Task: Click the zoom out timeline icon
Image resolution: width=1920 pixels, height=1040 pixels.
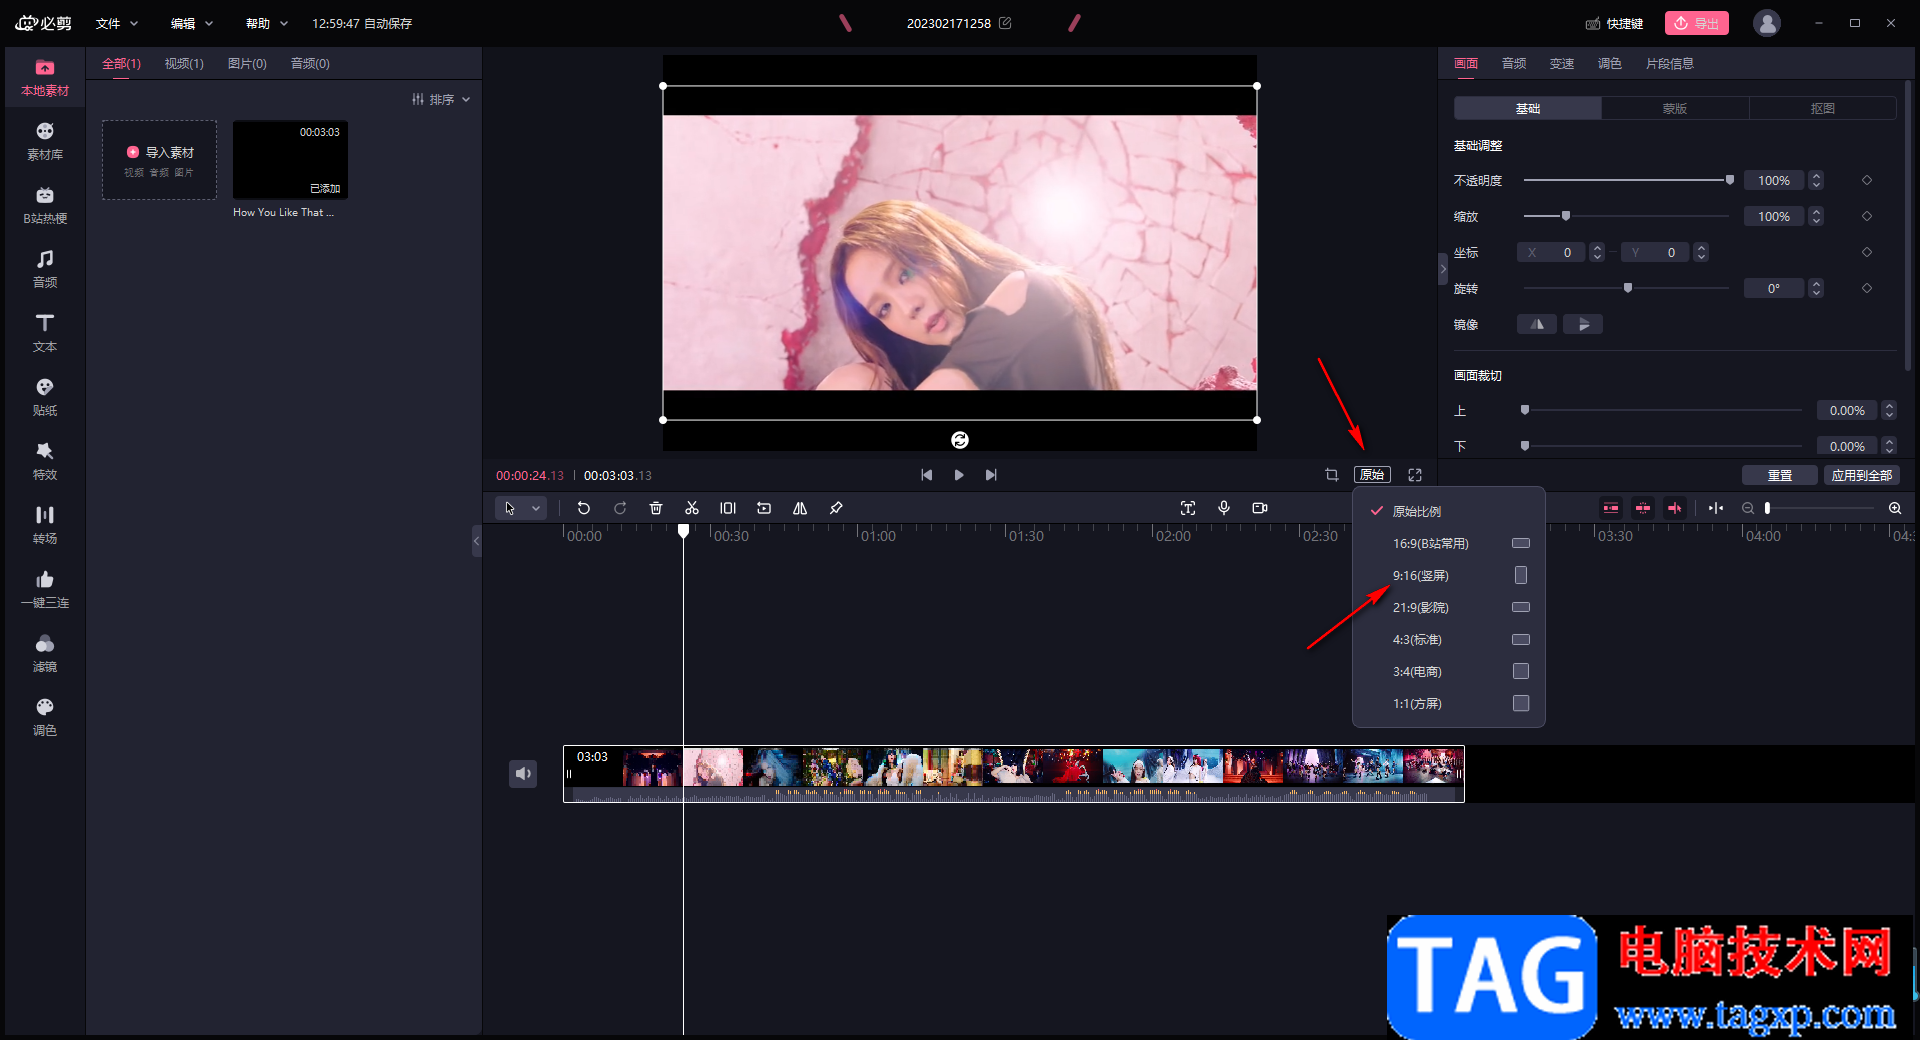Action: click(x=1748, y=508)
